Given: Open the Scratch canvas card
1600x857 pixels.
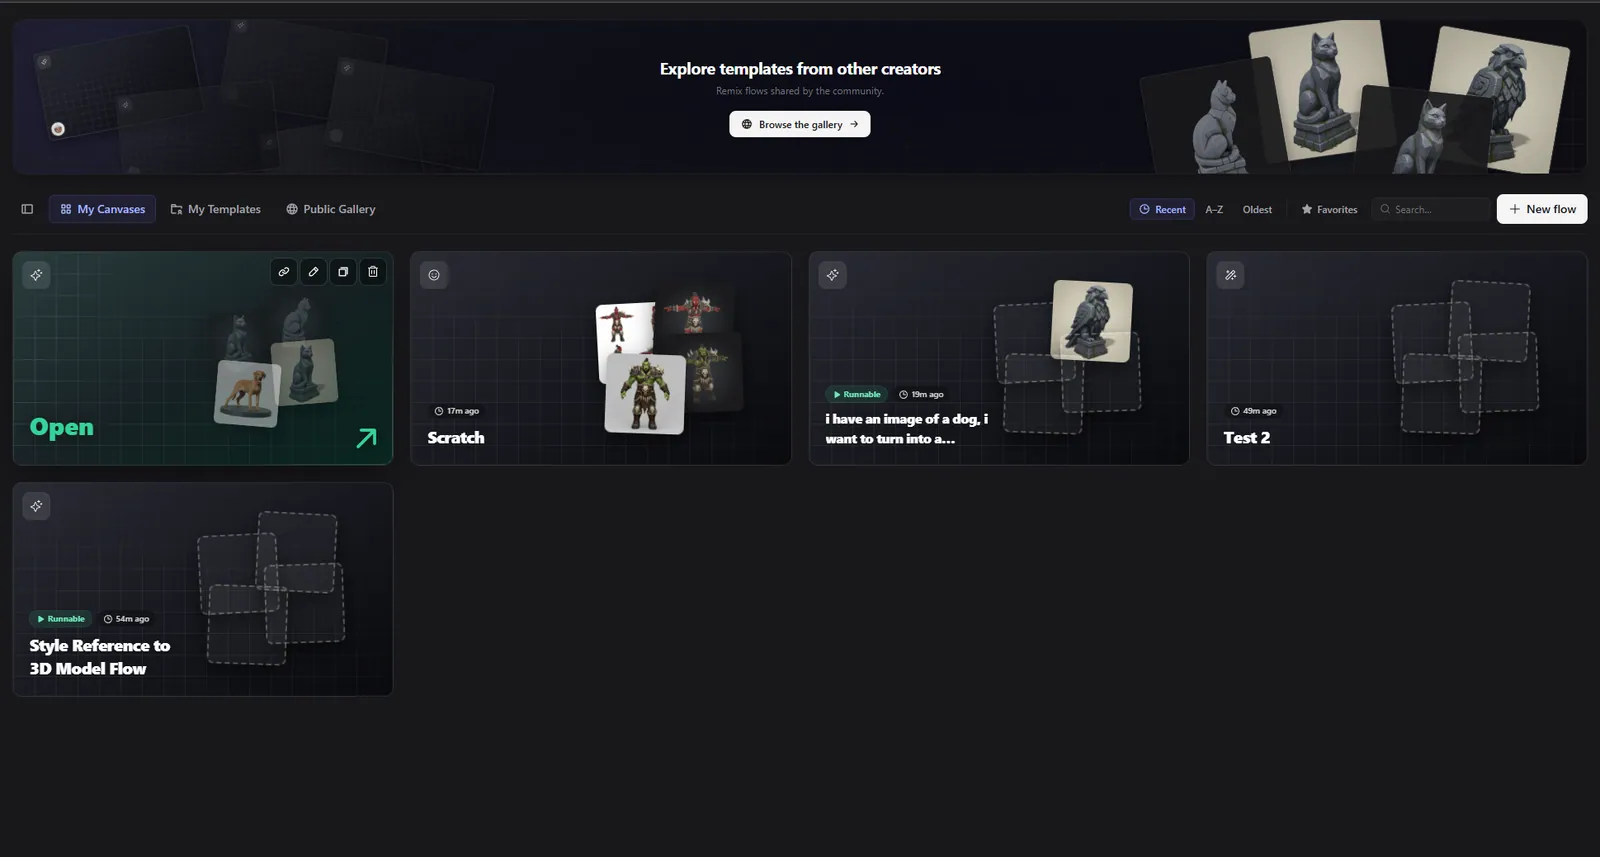Looking at the screenshot, I should tap(601, 358).
